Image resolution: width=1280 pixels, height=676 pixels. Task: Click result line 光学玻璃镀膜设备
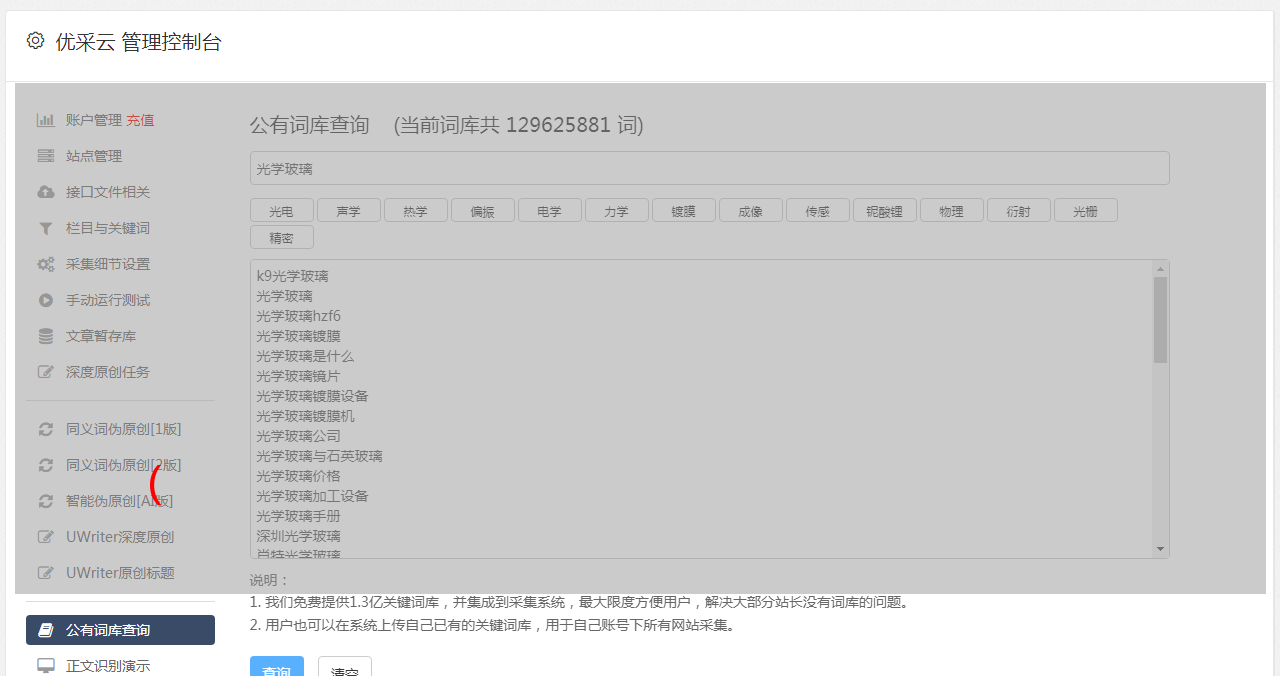point(312,396)
